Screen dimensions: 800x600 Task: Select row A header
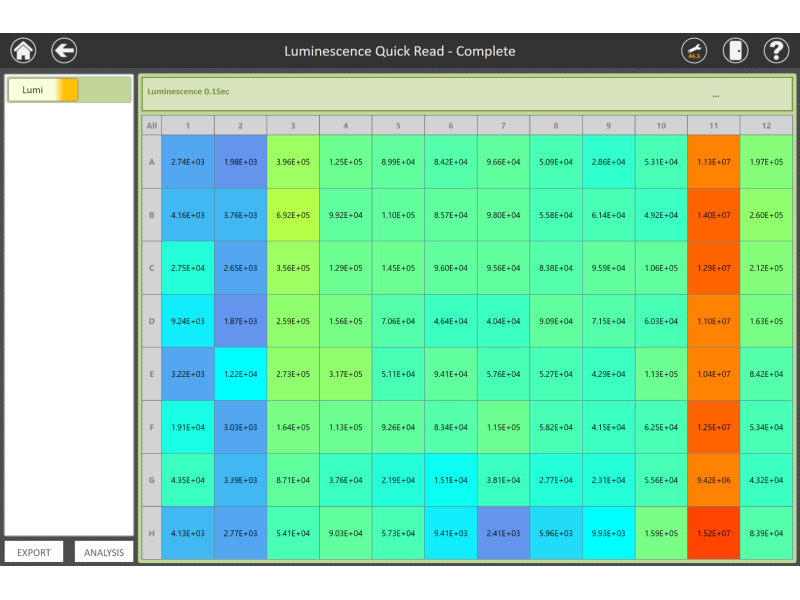click(152, 162)
